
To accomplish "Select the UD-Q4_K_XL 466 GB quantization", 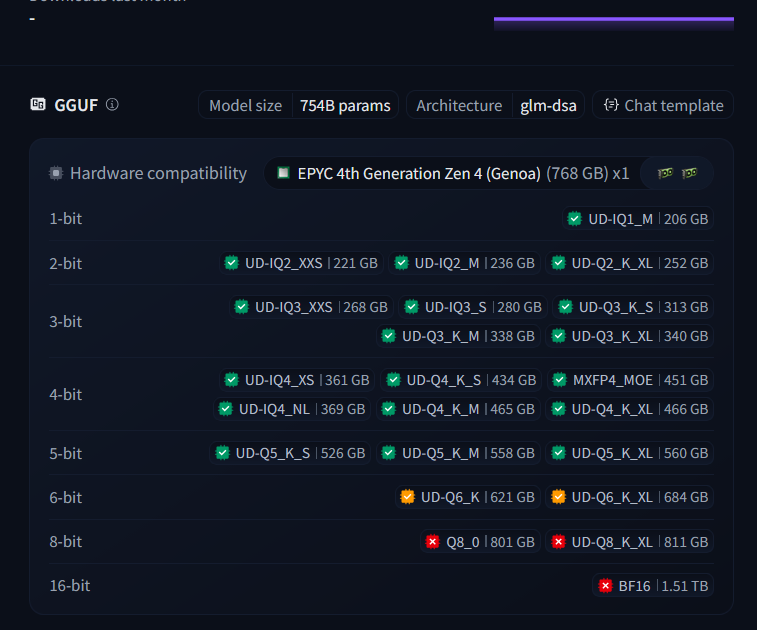I will click(630, 409).
